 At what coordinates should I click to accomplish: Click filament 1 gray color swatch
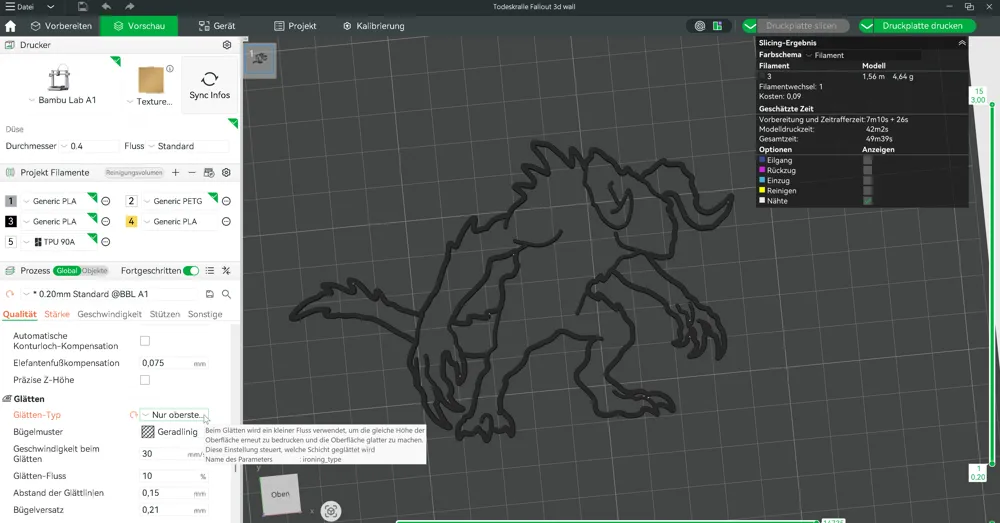coord(10,201)
